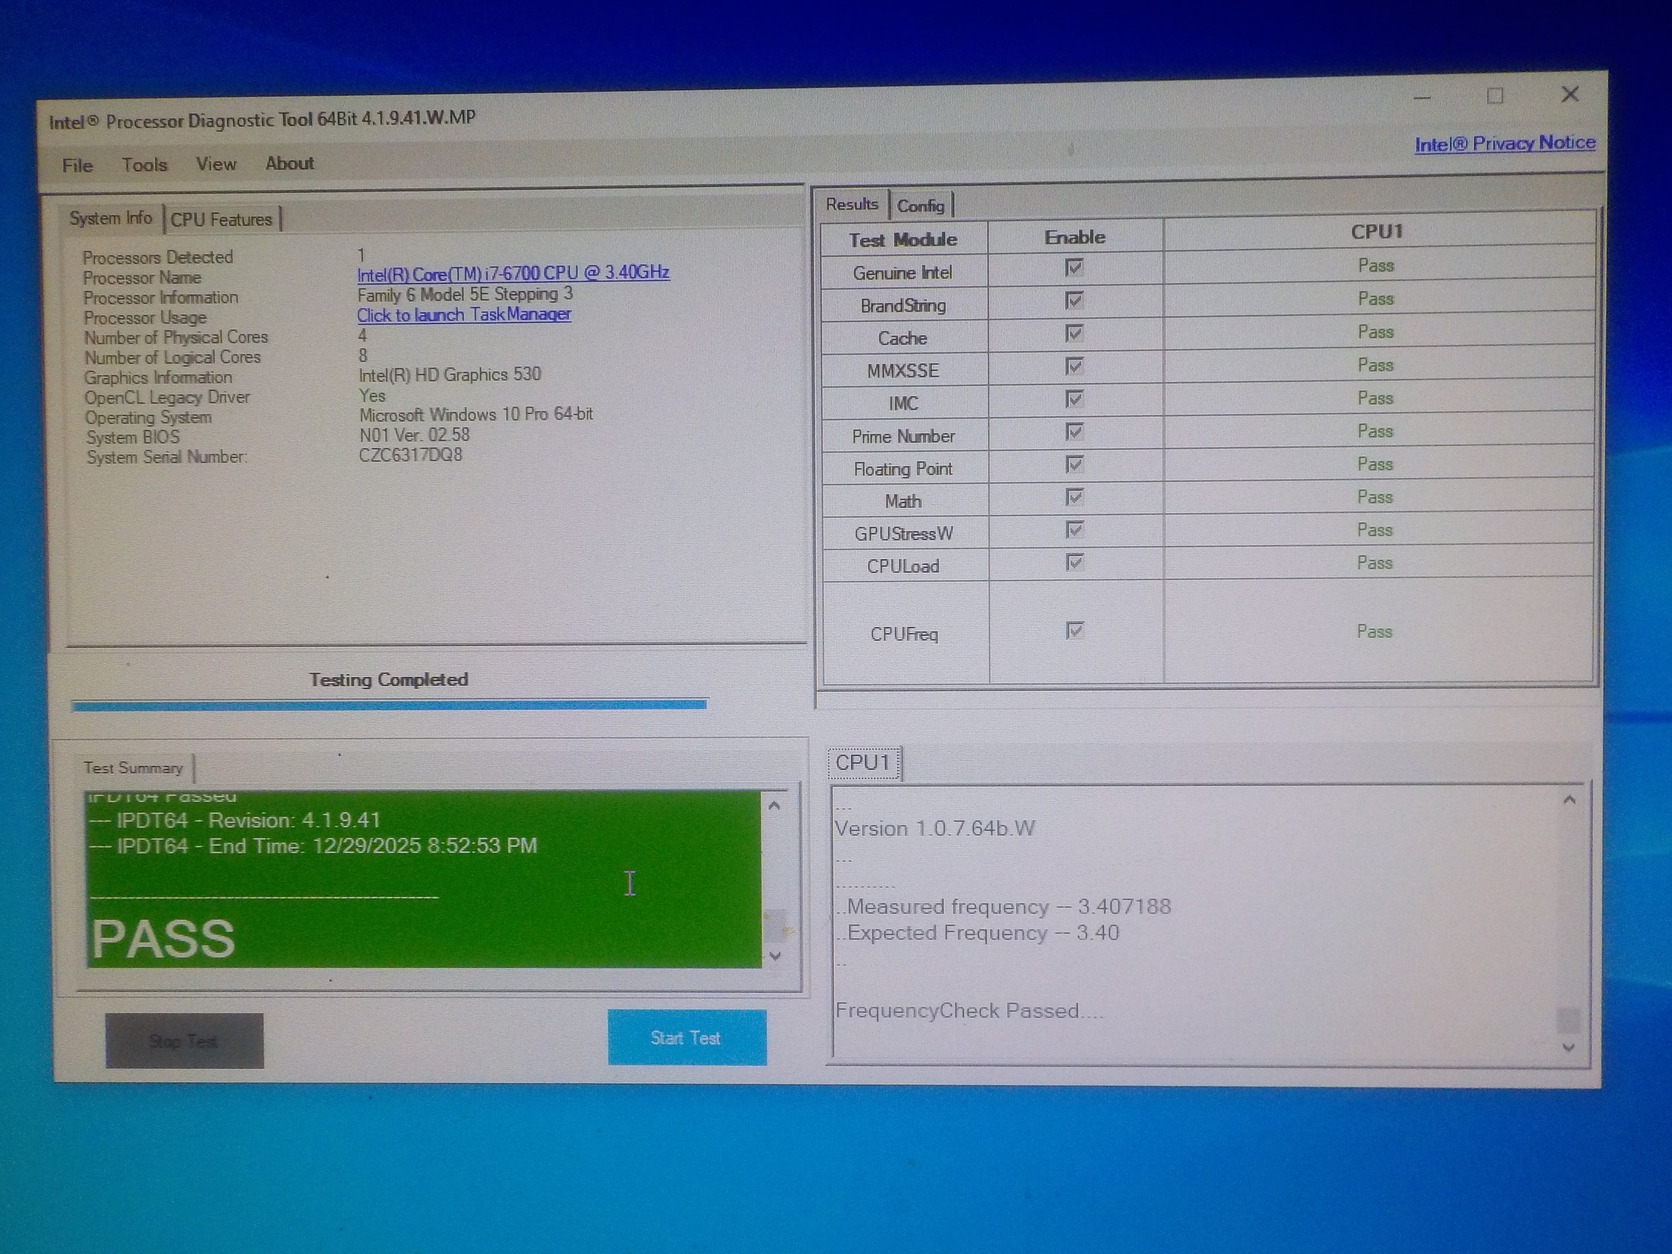The image size is (1672, 1254).
Task: Click the Intel(R) HD Graphics 530 value
Action: (450, 375)
